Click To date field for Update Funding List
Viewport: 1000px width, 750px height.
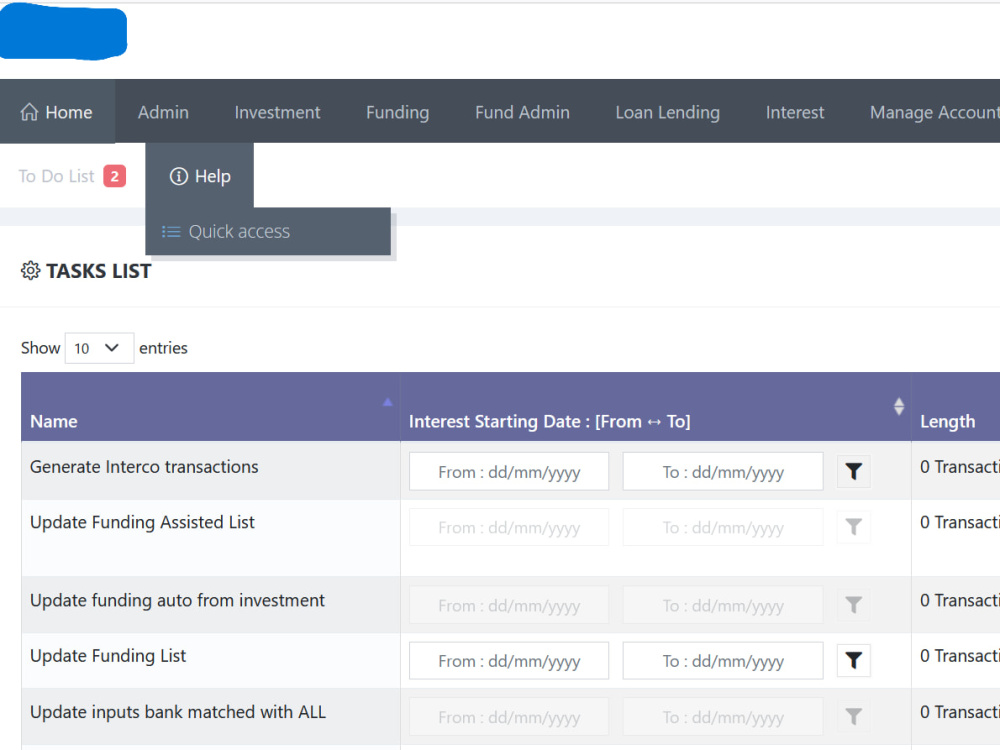click(x=723, y=660)
